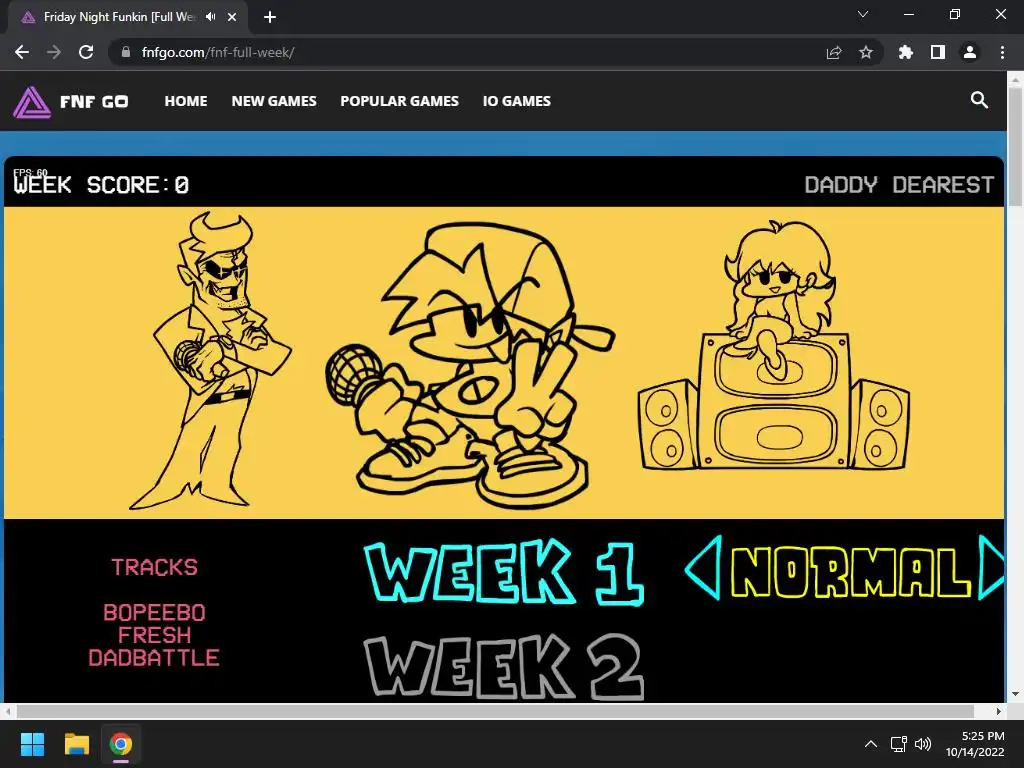Click the Girlfriend on speakers art
Image resolution: width=1024 pixels, height=768 pixels.
tap(774, 345)
